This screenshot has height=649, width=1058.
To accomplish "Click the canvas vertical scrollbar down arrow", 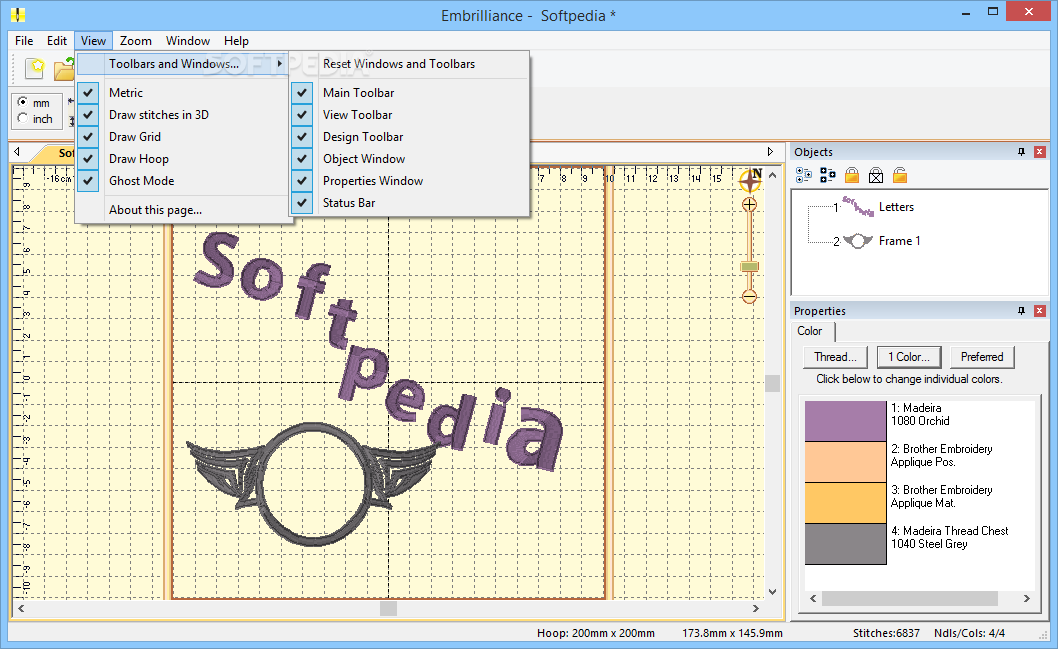I will [x=773, y=592].
